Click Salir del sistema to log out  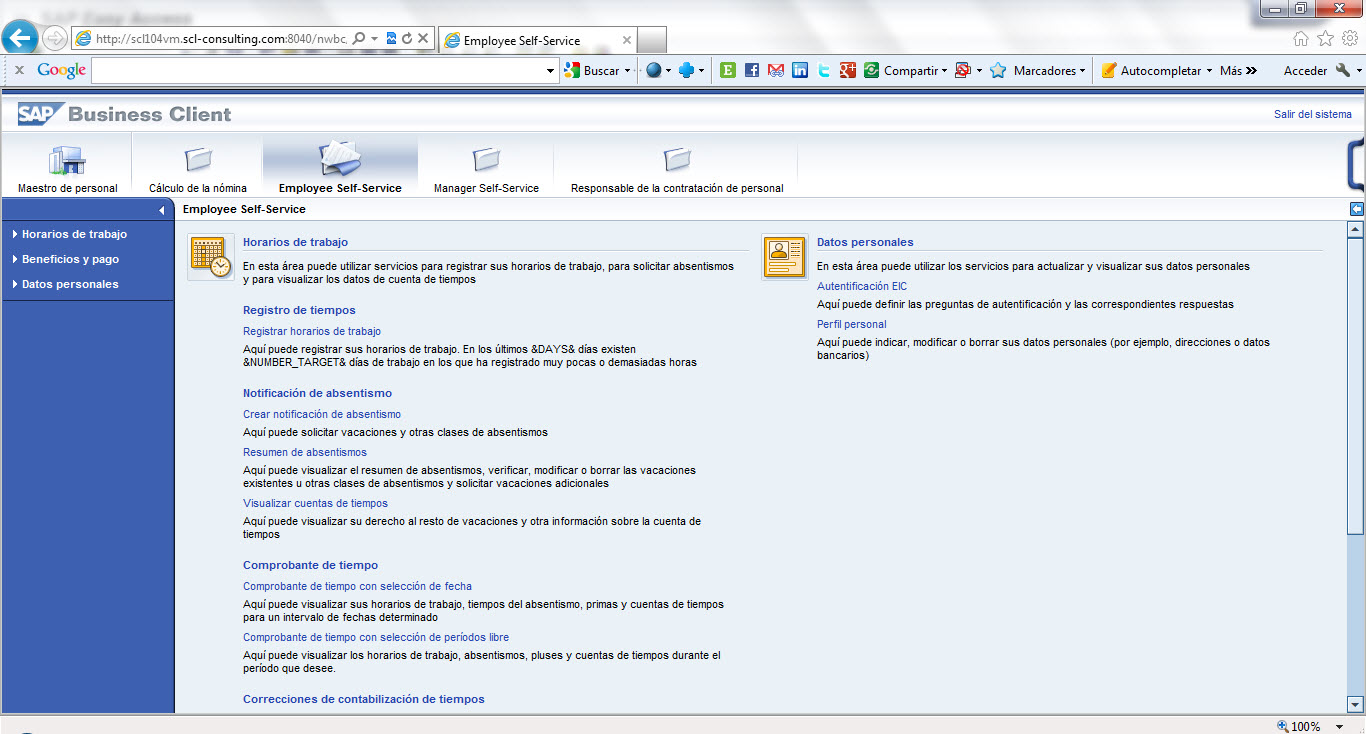(1313, 114)
